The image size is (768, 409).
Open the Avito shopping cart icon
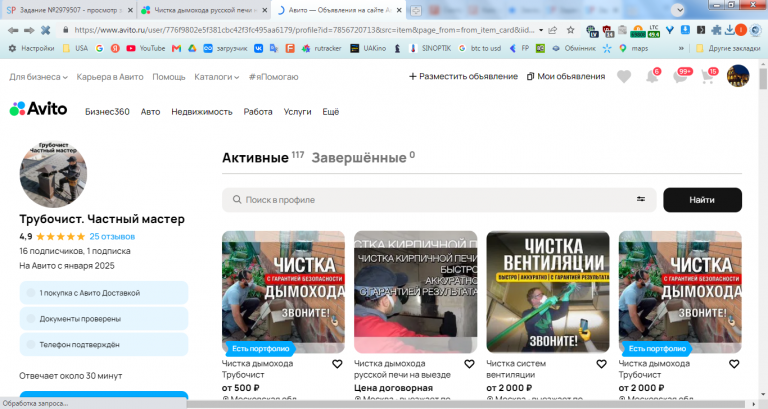pyautogui.click(x=707, y=76)
